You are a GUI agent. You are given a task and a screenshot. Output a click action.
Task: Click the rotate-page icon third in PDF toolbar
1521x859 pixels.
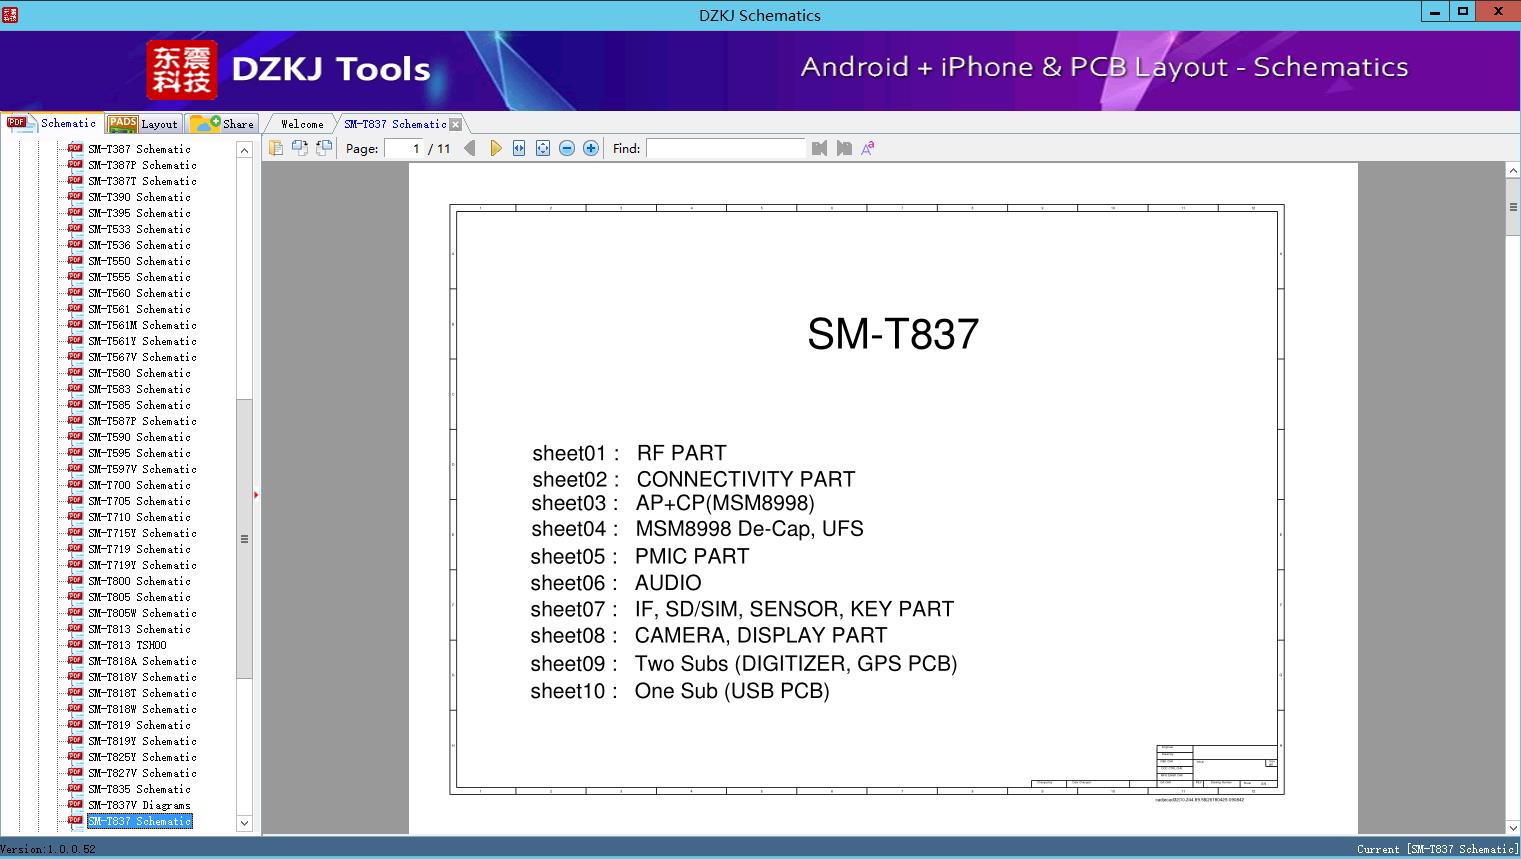click(x=323, y=148)
